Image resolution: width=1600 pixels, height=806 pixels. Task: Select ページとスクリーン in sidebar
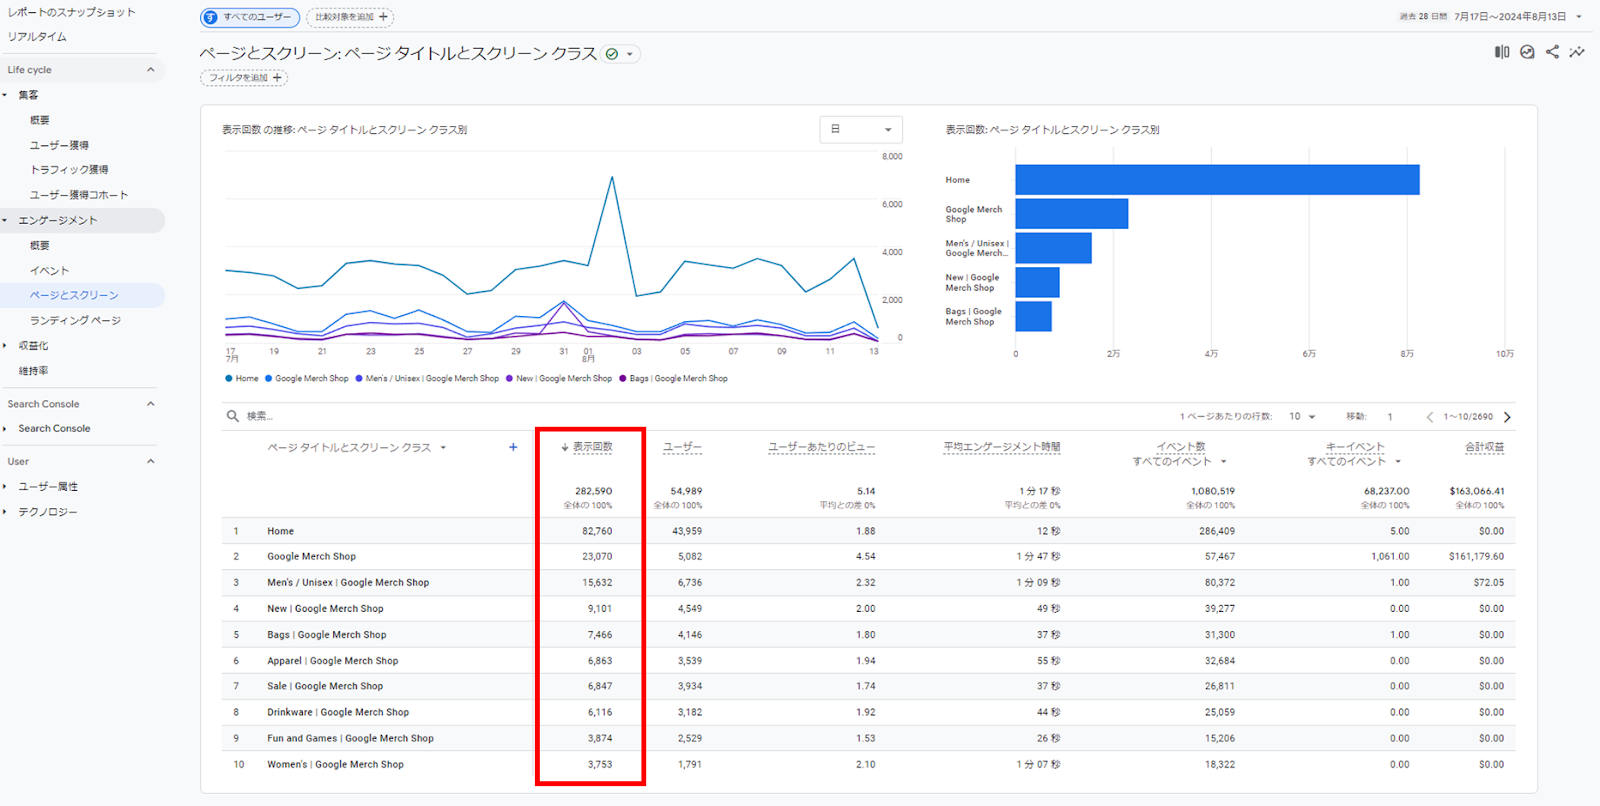pyautogui.click(x=74, y=296)
